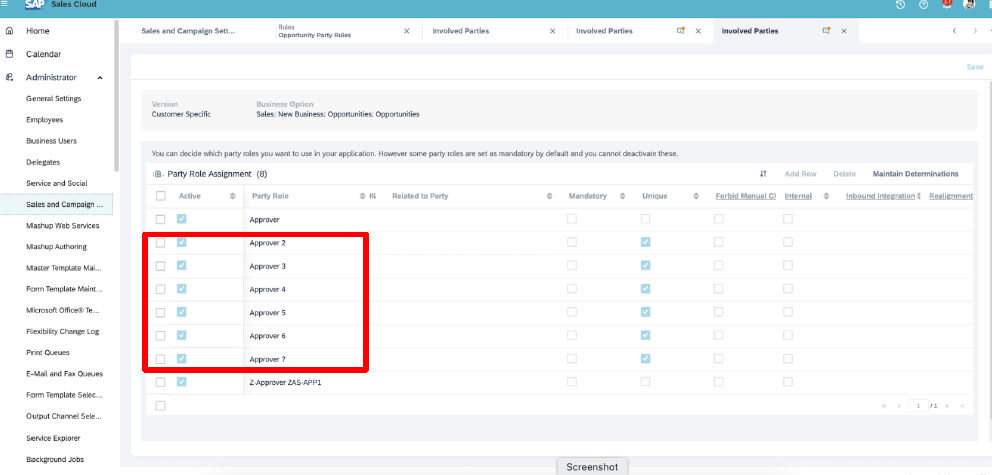992x475 pixels.
Task: Click the Save button
Action: click(974, 67)
